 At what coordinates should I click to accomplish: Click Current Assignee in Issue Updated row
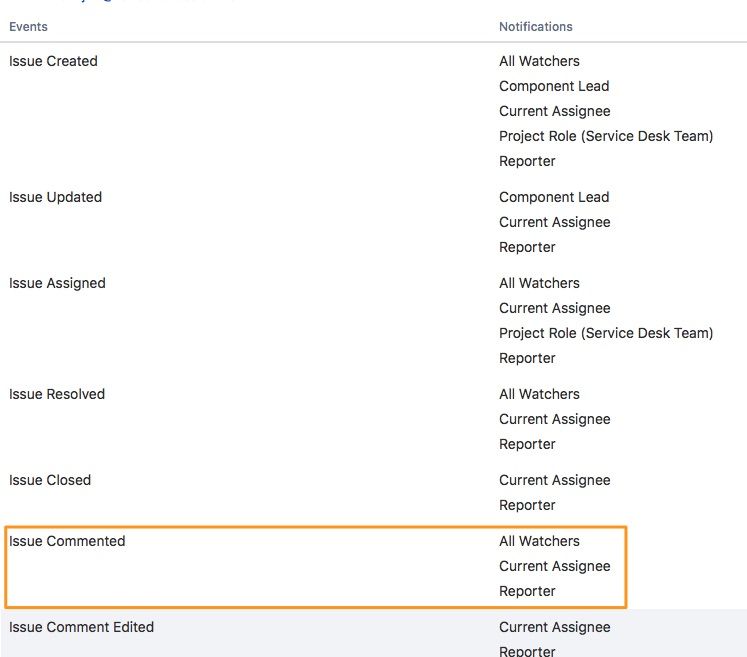(x=554, y=222)
